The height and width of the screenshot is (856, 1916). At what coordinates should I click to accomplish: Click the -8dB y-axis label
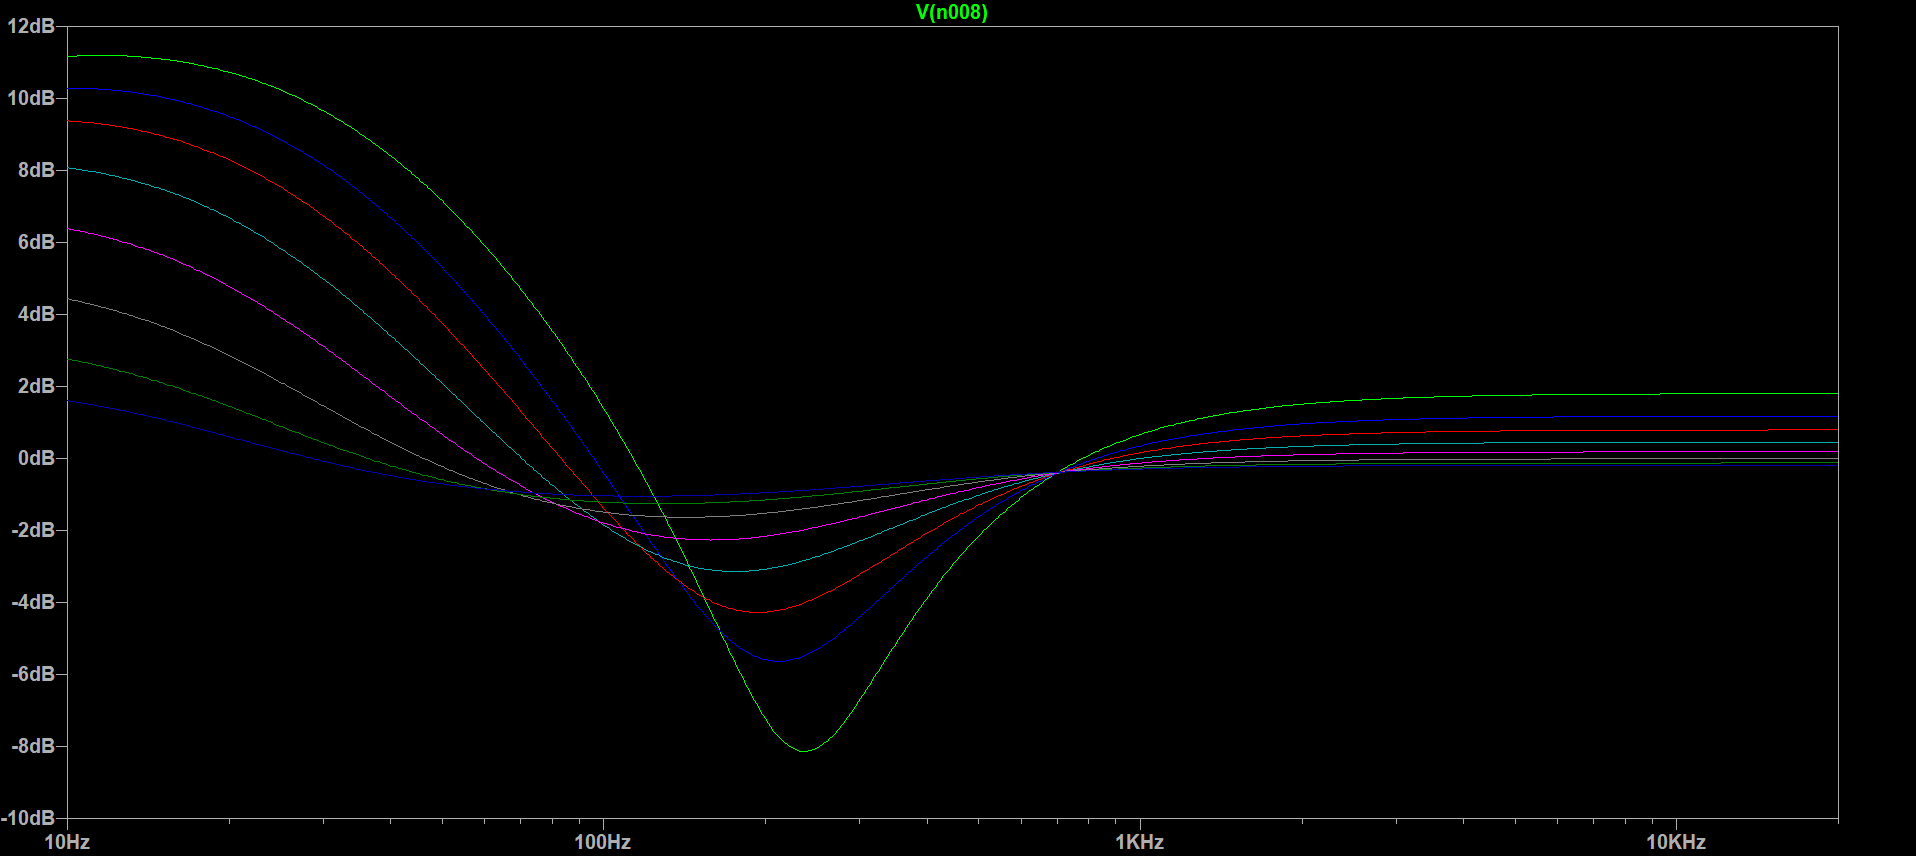coord(33,746)
